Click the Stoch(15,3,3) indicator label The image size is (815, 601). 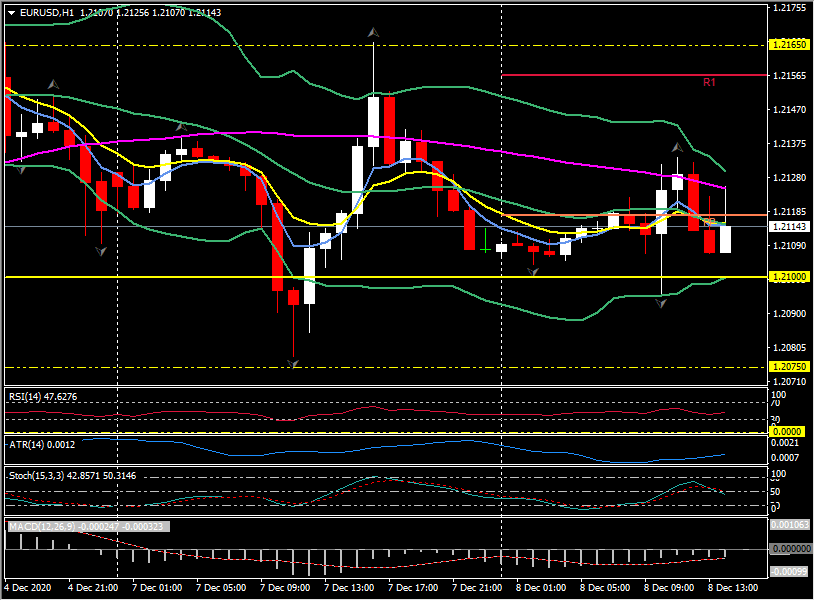pos(45,477)
